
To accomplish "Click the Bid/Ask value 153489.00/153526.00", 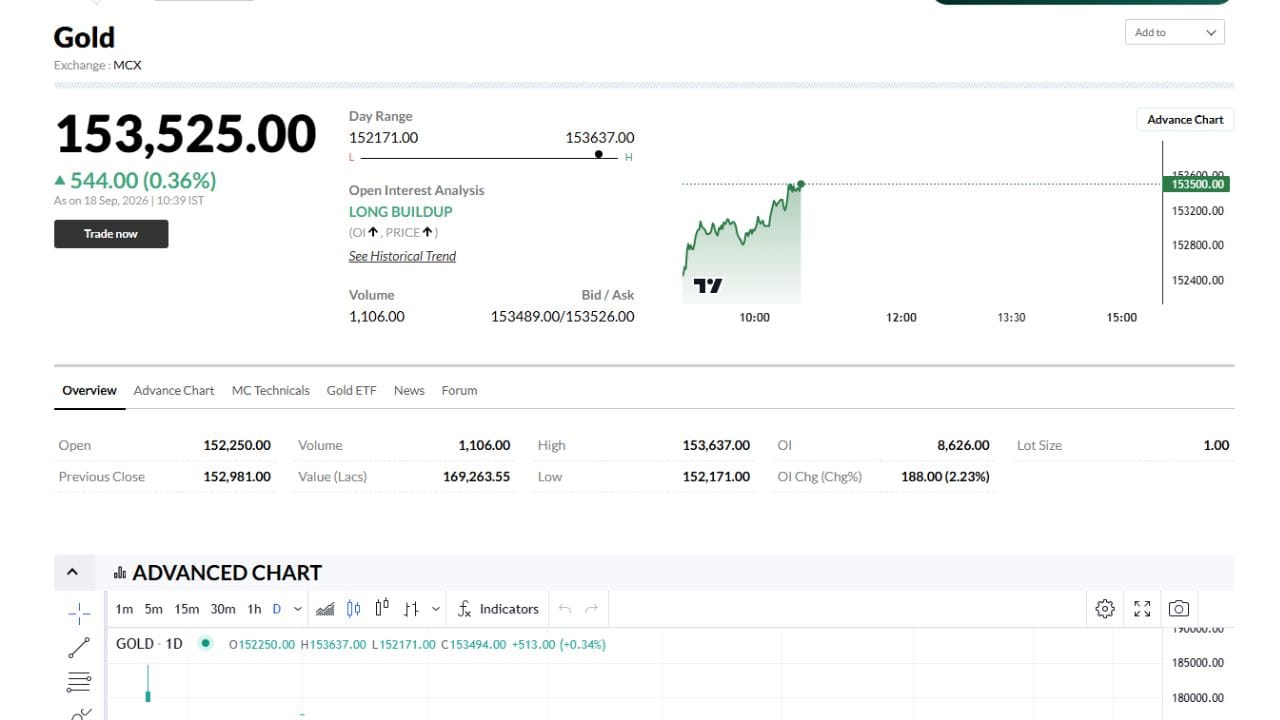I will pyautogui.click(x=562, y=316).
